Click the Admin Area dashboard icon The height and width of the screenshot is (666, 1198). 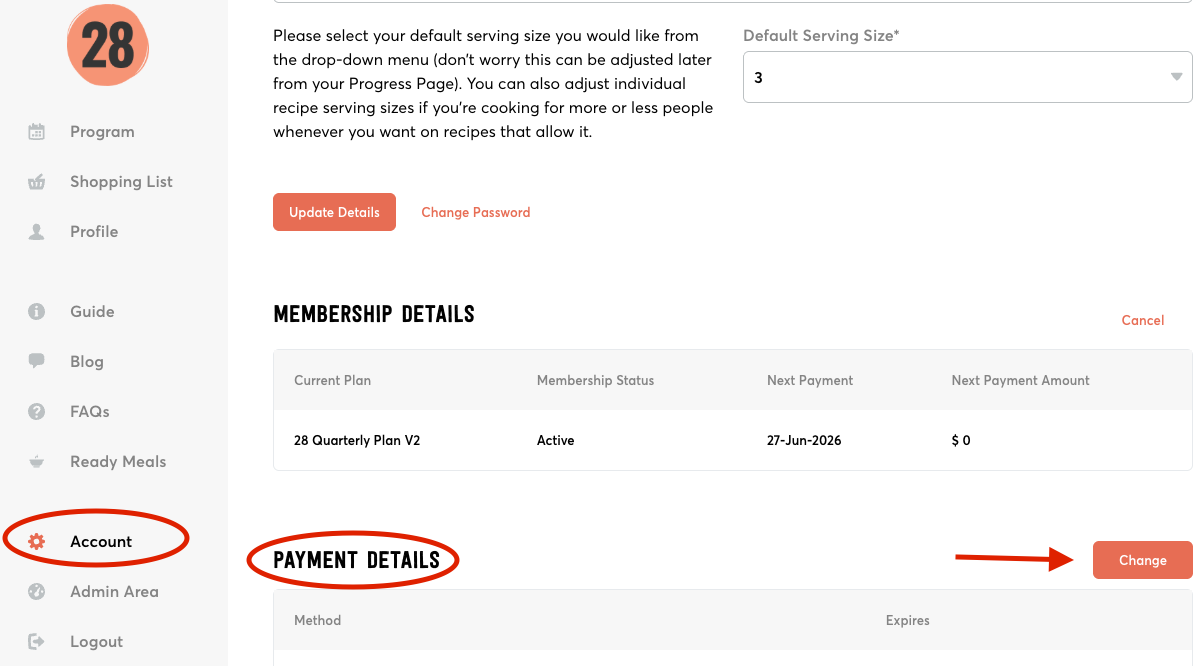[x=37, y=592]
